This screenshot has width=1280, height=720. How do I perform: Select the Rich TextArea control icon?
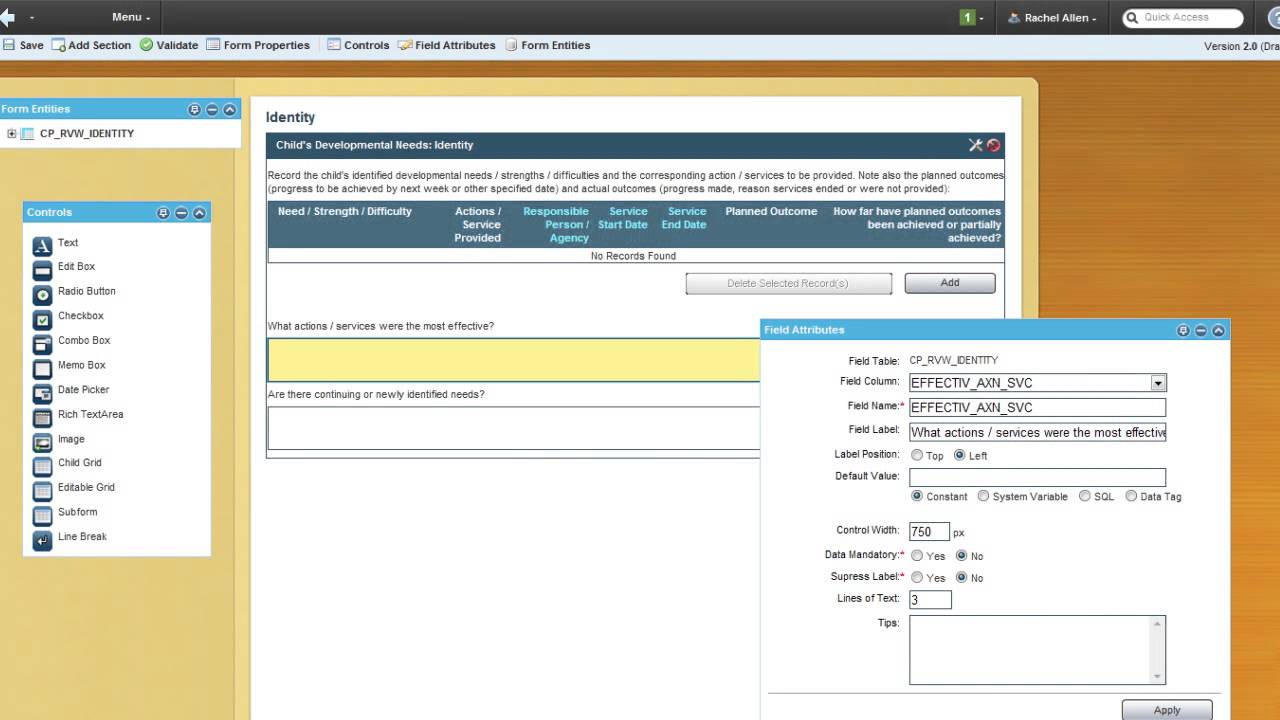42,418
